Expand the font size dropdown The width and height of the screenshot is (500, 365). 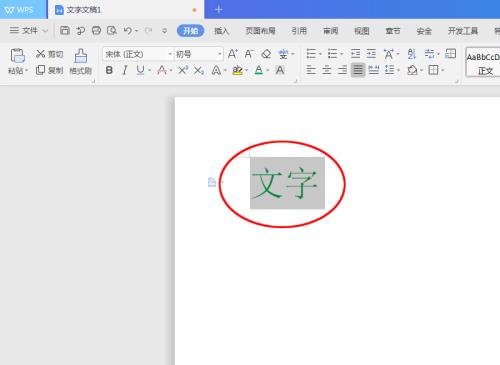219,54
